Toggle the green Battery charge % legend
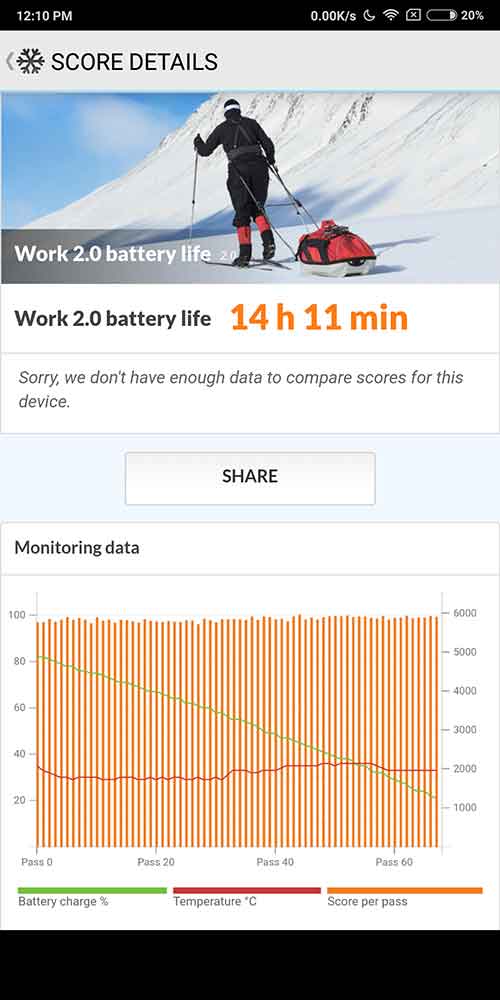This screenshot has width=500, height=1000. (x=92, y=897)
